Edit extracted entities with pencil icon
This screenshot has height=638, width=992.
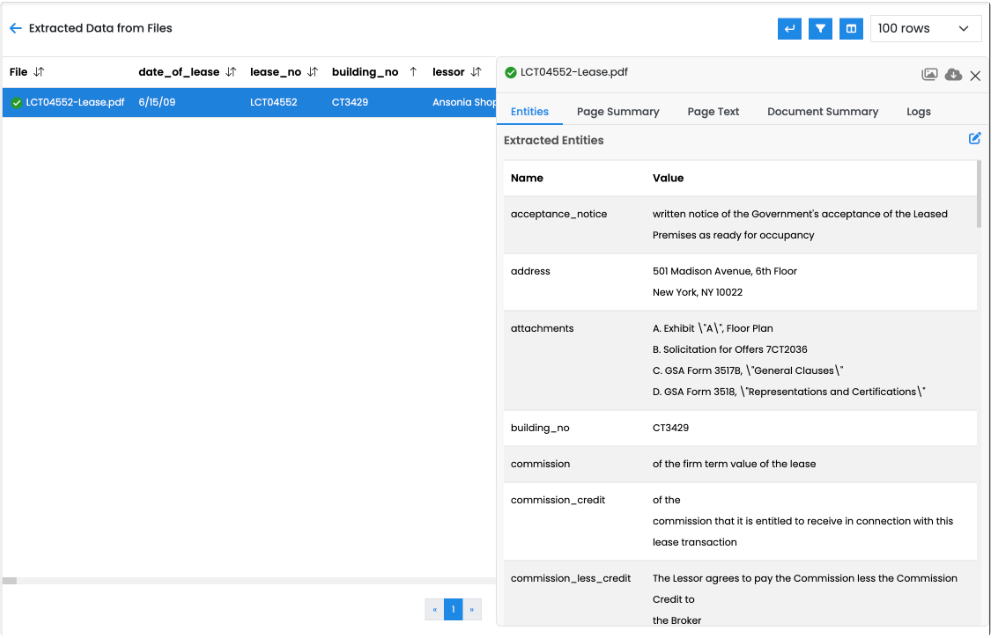coord(974,139)
